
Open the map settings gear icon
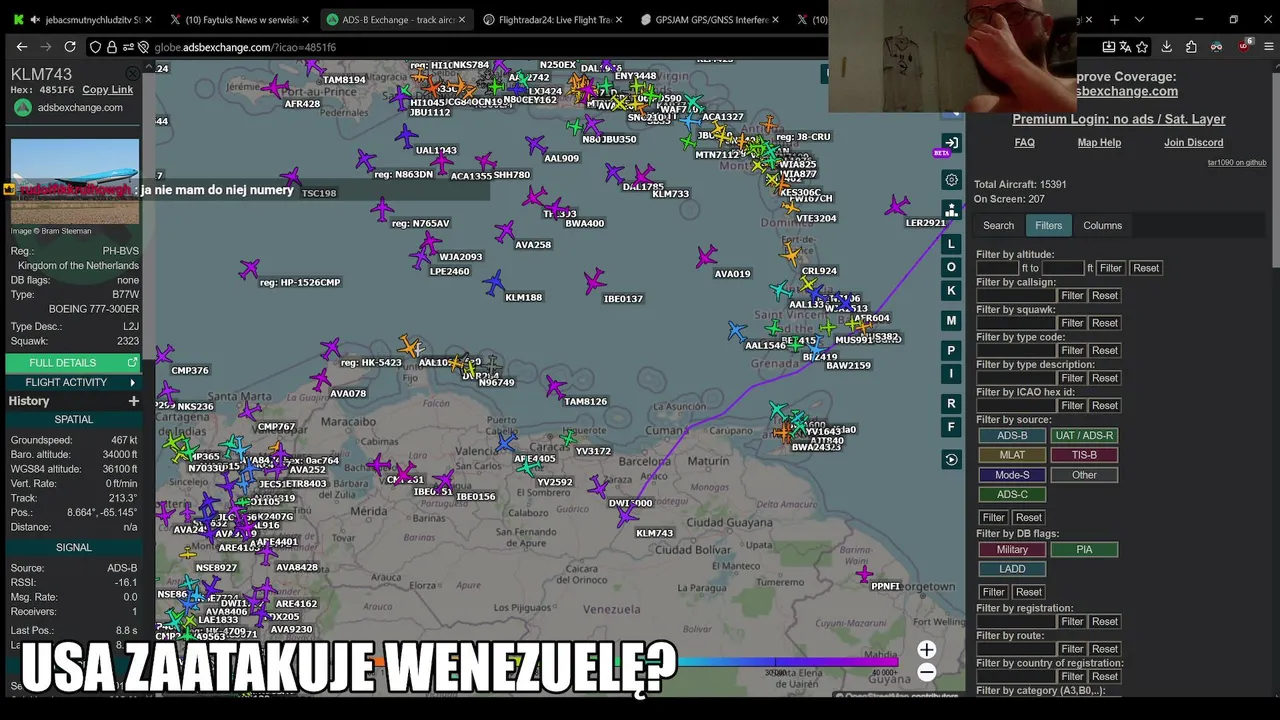[x=951, y=180]
